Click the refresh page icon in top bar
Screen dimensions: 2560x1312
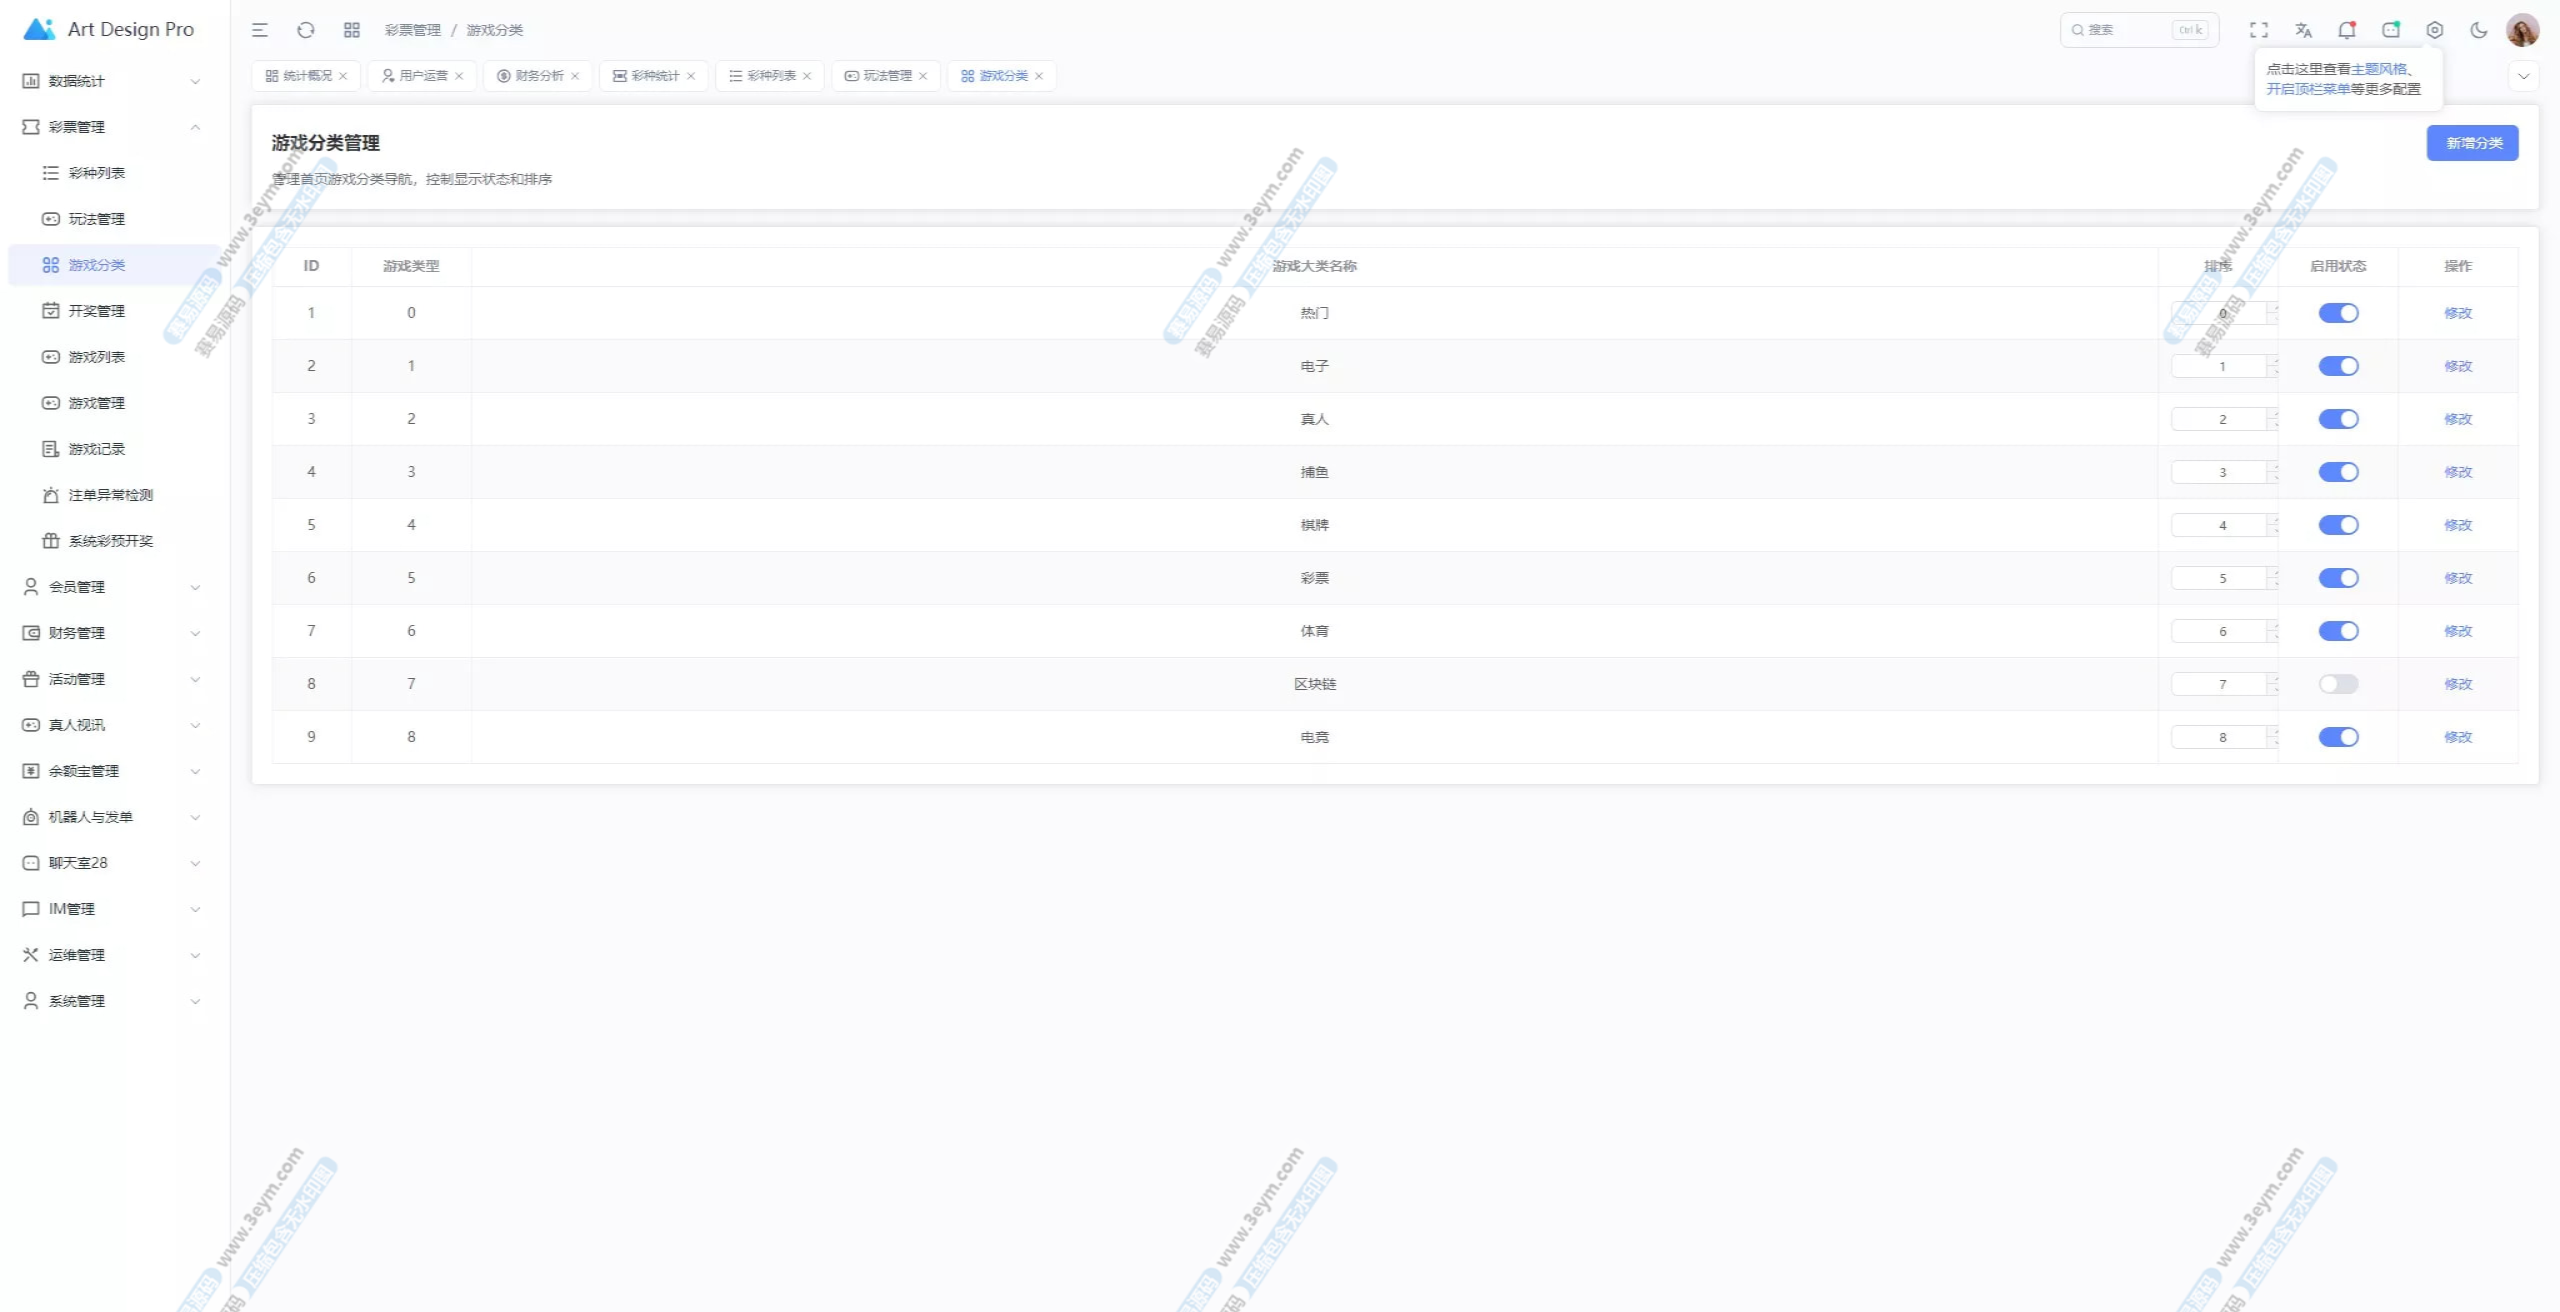tap(306, 30)
